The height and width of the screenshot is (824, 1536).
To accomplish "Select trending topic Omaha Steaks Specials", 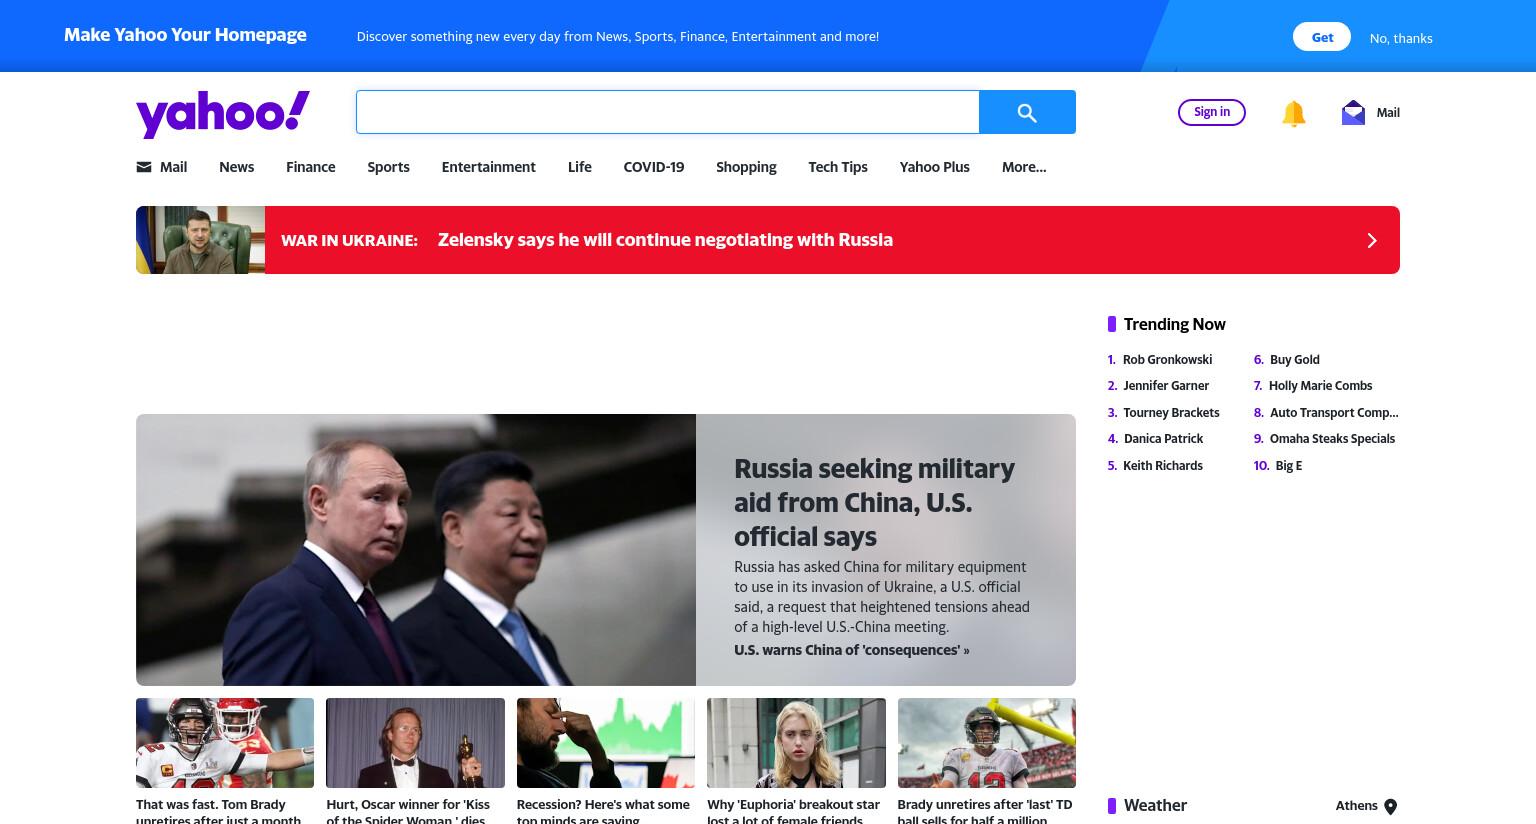I will [1332, 439].
